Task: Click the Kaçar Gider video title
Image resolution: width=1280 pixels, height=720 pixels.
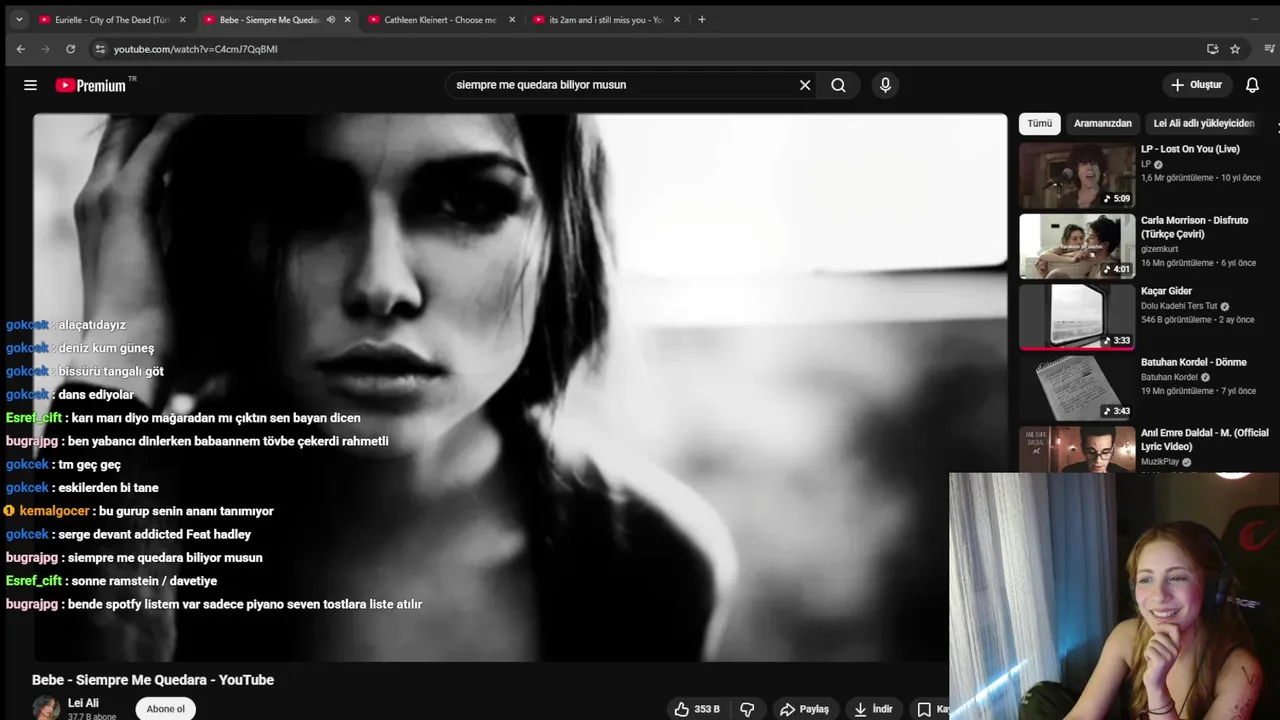Action: coord(1166,291)
